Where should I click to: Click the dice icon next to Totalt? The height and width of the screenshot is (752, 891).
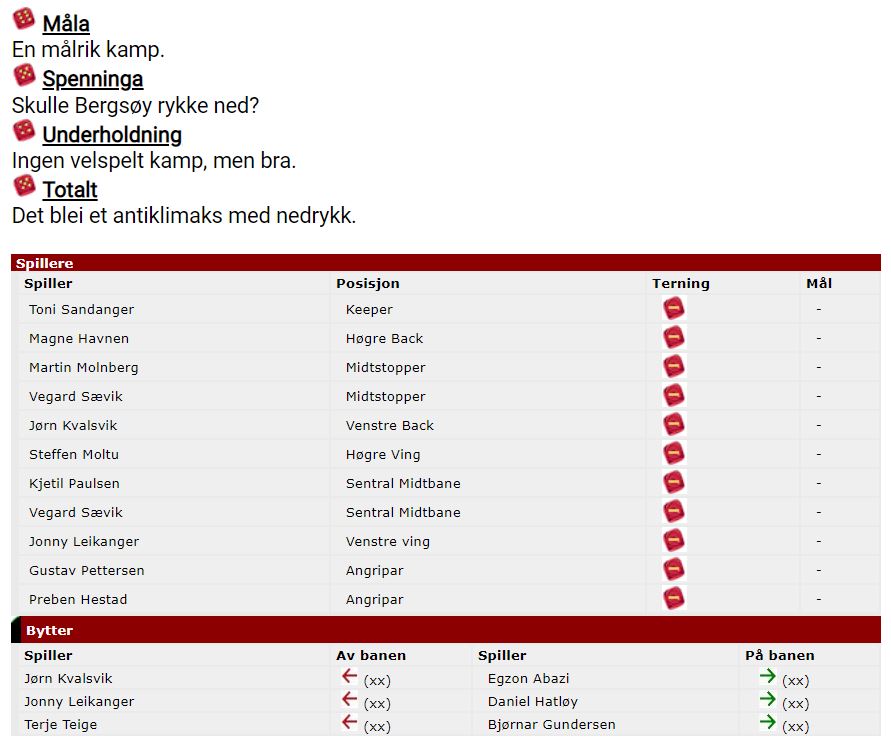click(23, 186)
